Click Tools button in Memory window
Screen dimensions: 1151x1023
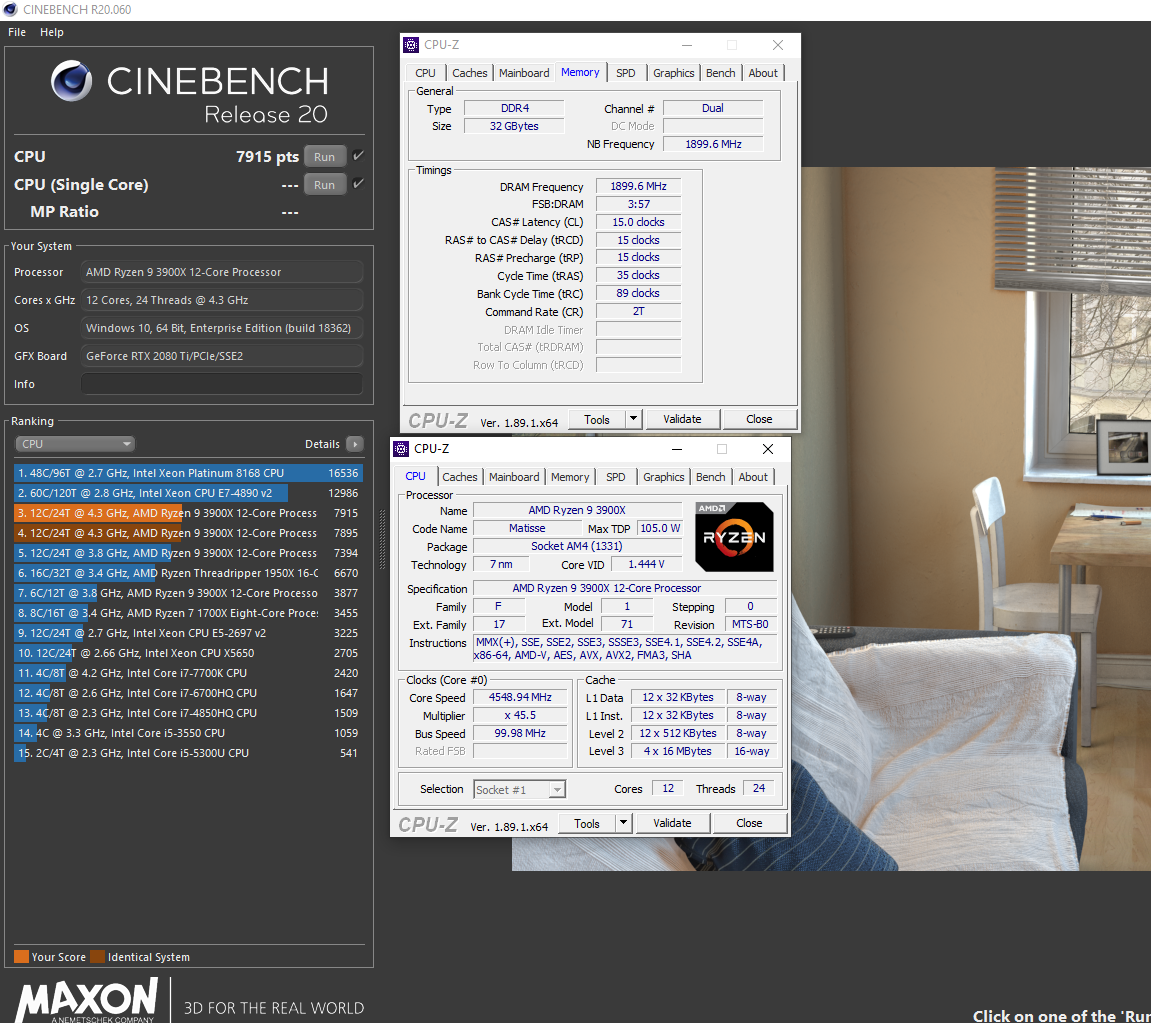pyautogui.click(x=597, y=419)
